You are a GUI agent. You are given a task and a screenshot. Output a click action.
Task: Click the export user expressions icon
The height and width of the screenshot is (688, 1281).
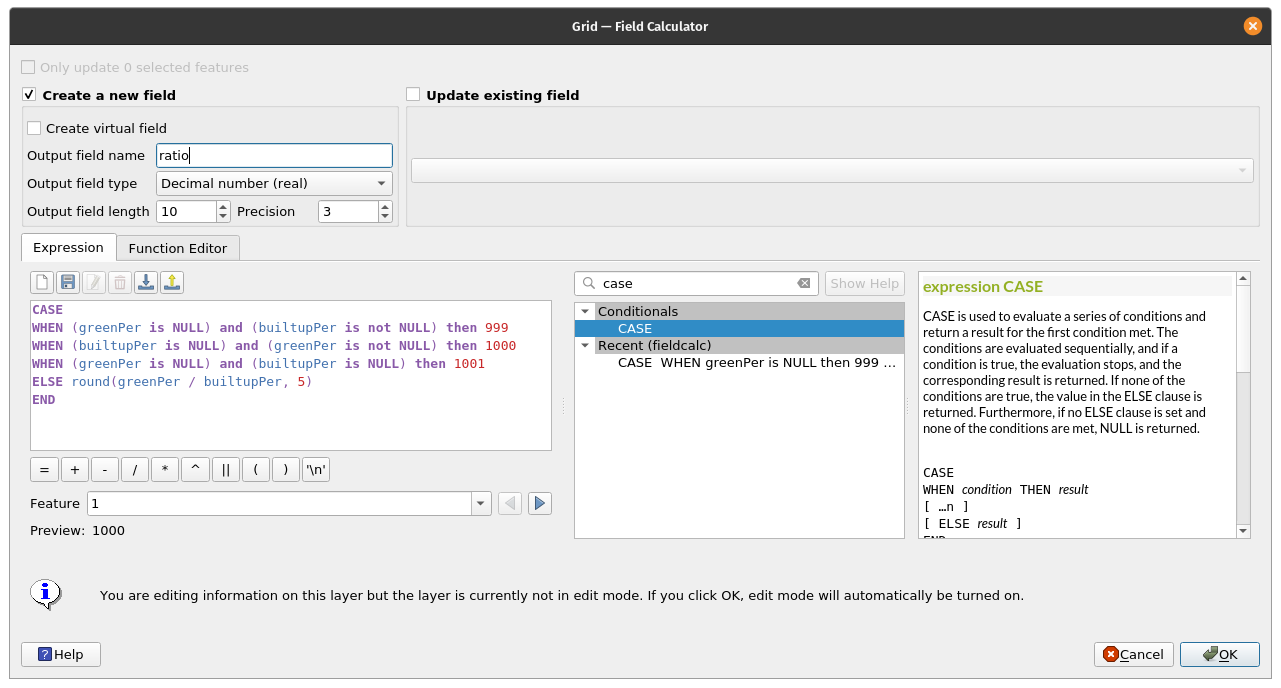tap(172, 283)
